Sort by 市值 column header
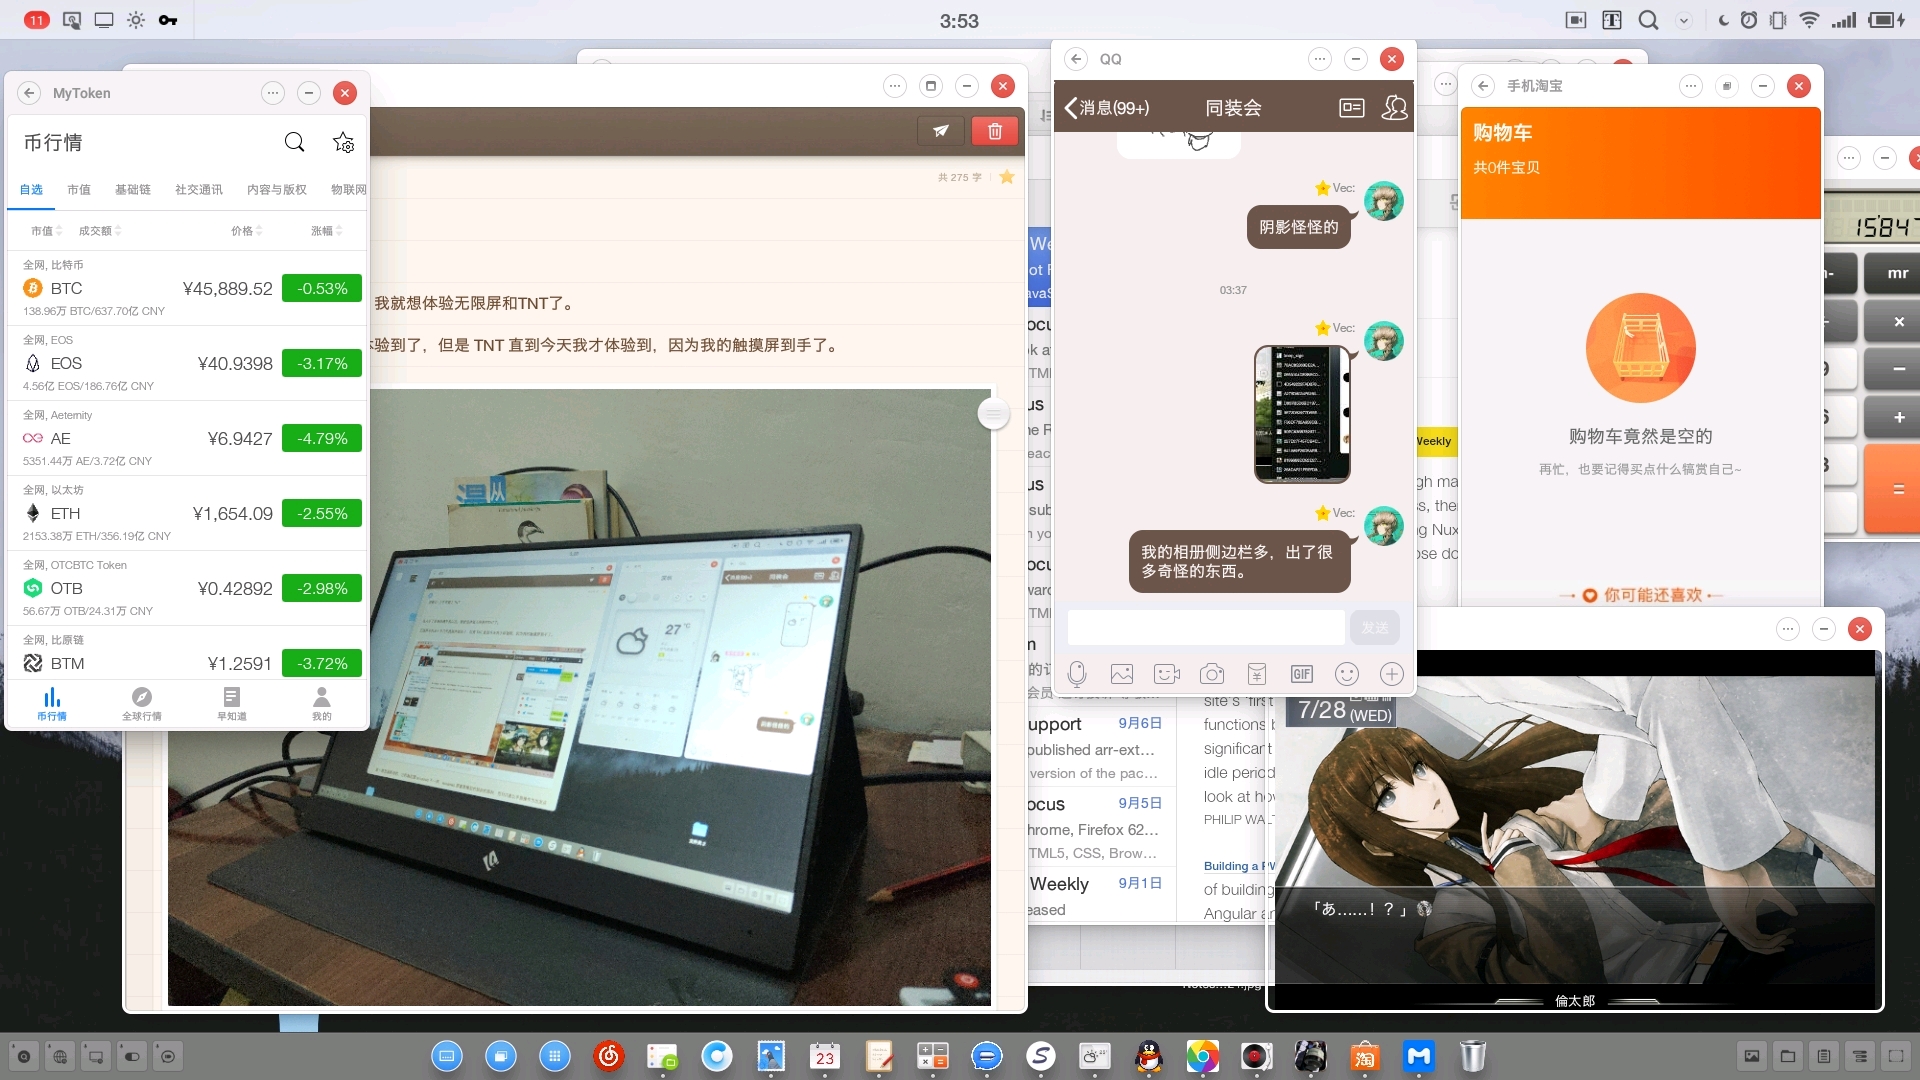Image resolution: width=1920 pixels, height=1080 pixels. point(46,231)
